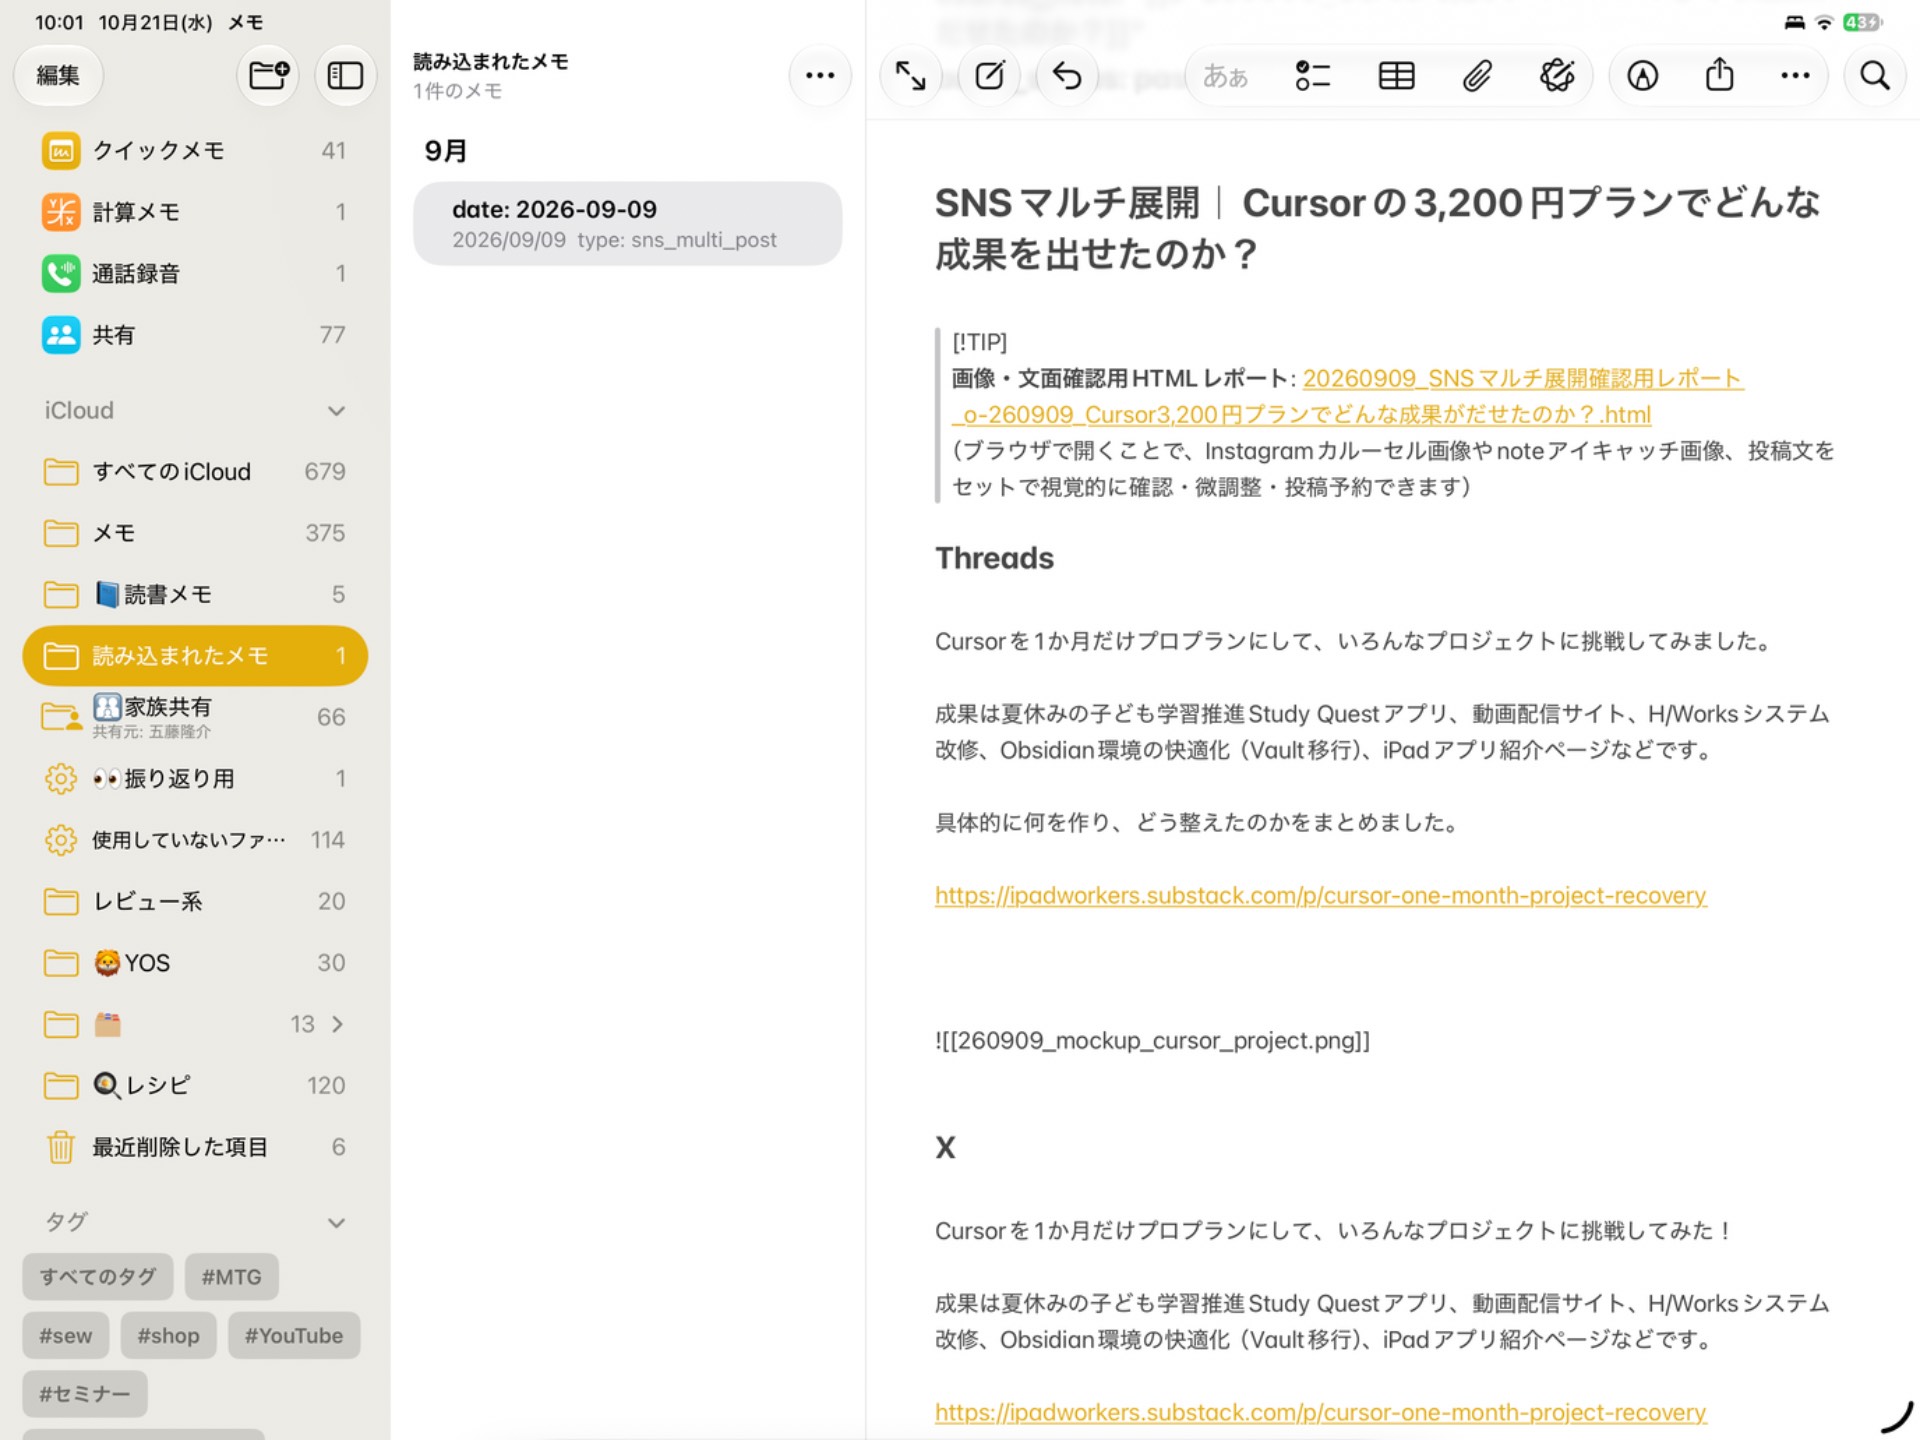Open レビュー系 folder
Image resolution: width=1920 pixels, height=1440 pixels.
[195, 902]
